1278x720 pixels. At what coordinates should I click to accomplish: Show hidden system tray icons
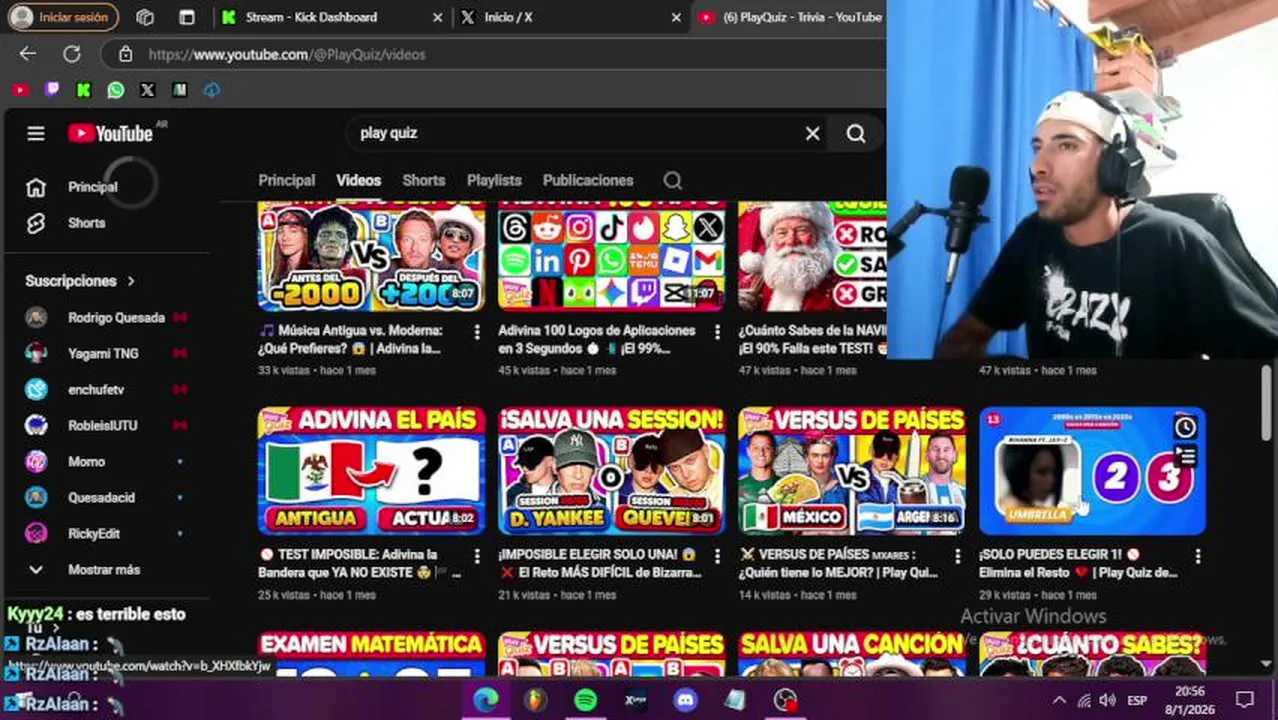coord(1060,700)
